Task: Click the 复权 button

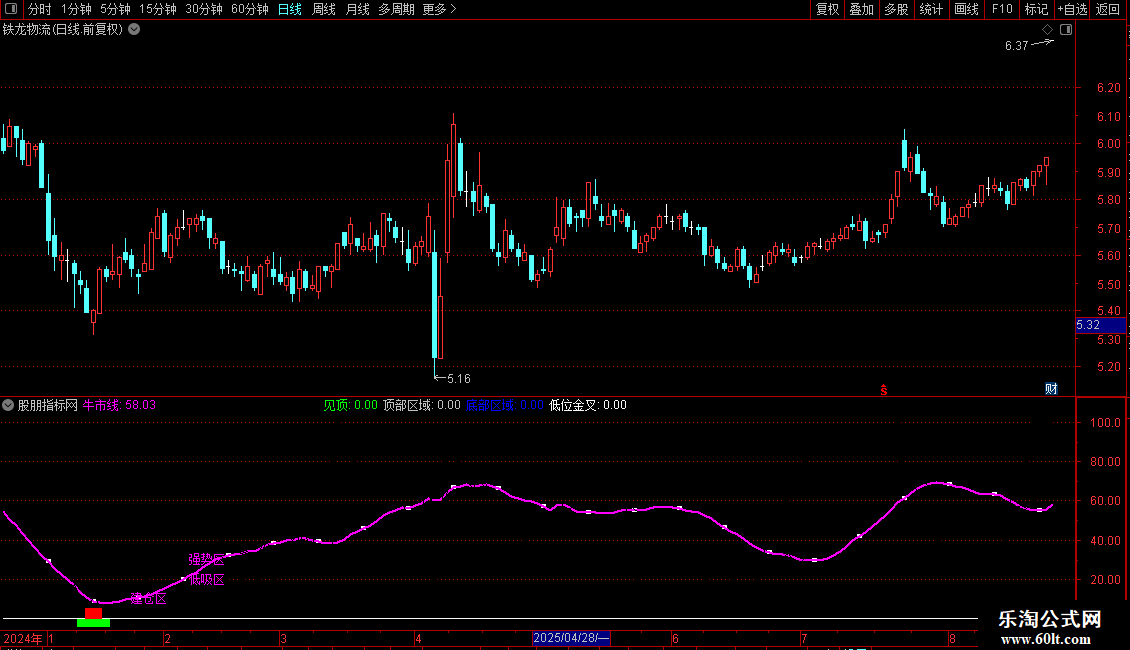Action: point(827,9)
